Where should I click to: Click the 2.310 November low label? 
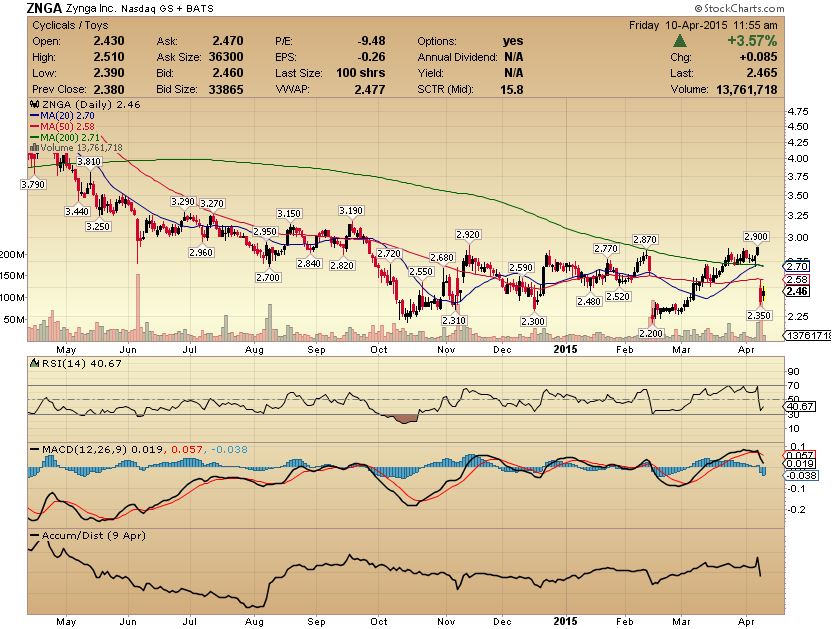454,321
